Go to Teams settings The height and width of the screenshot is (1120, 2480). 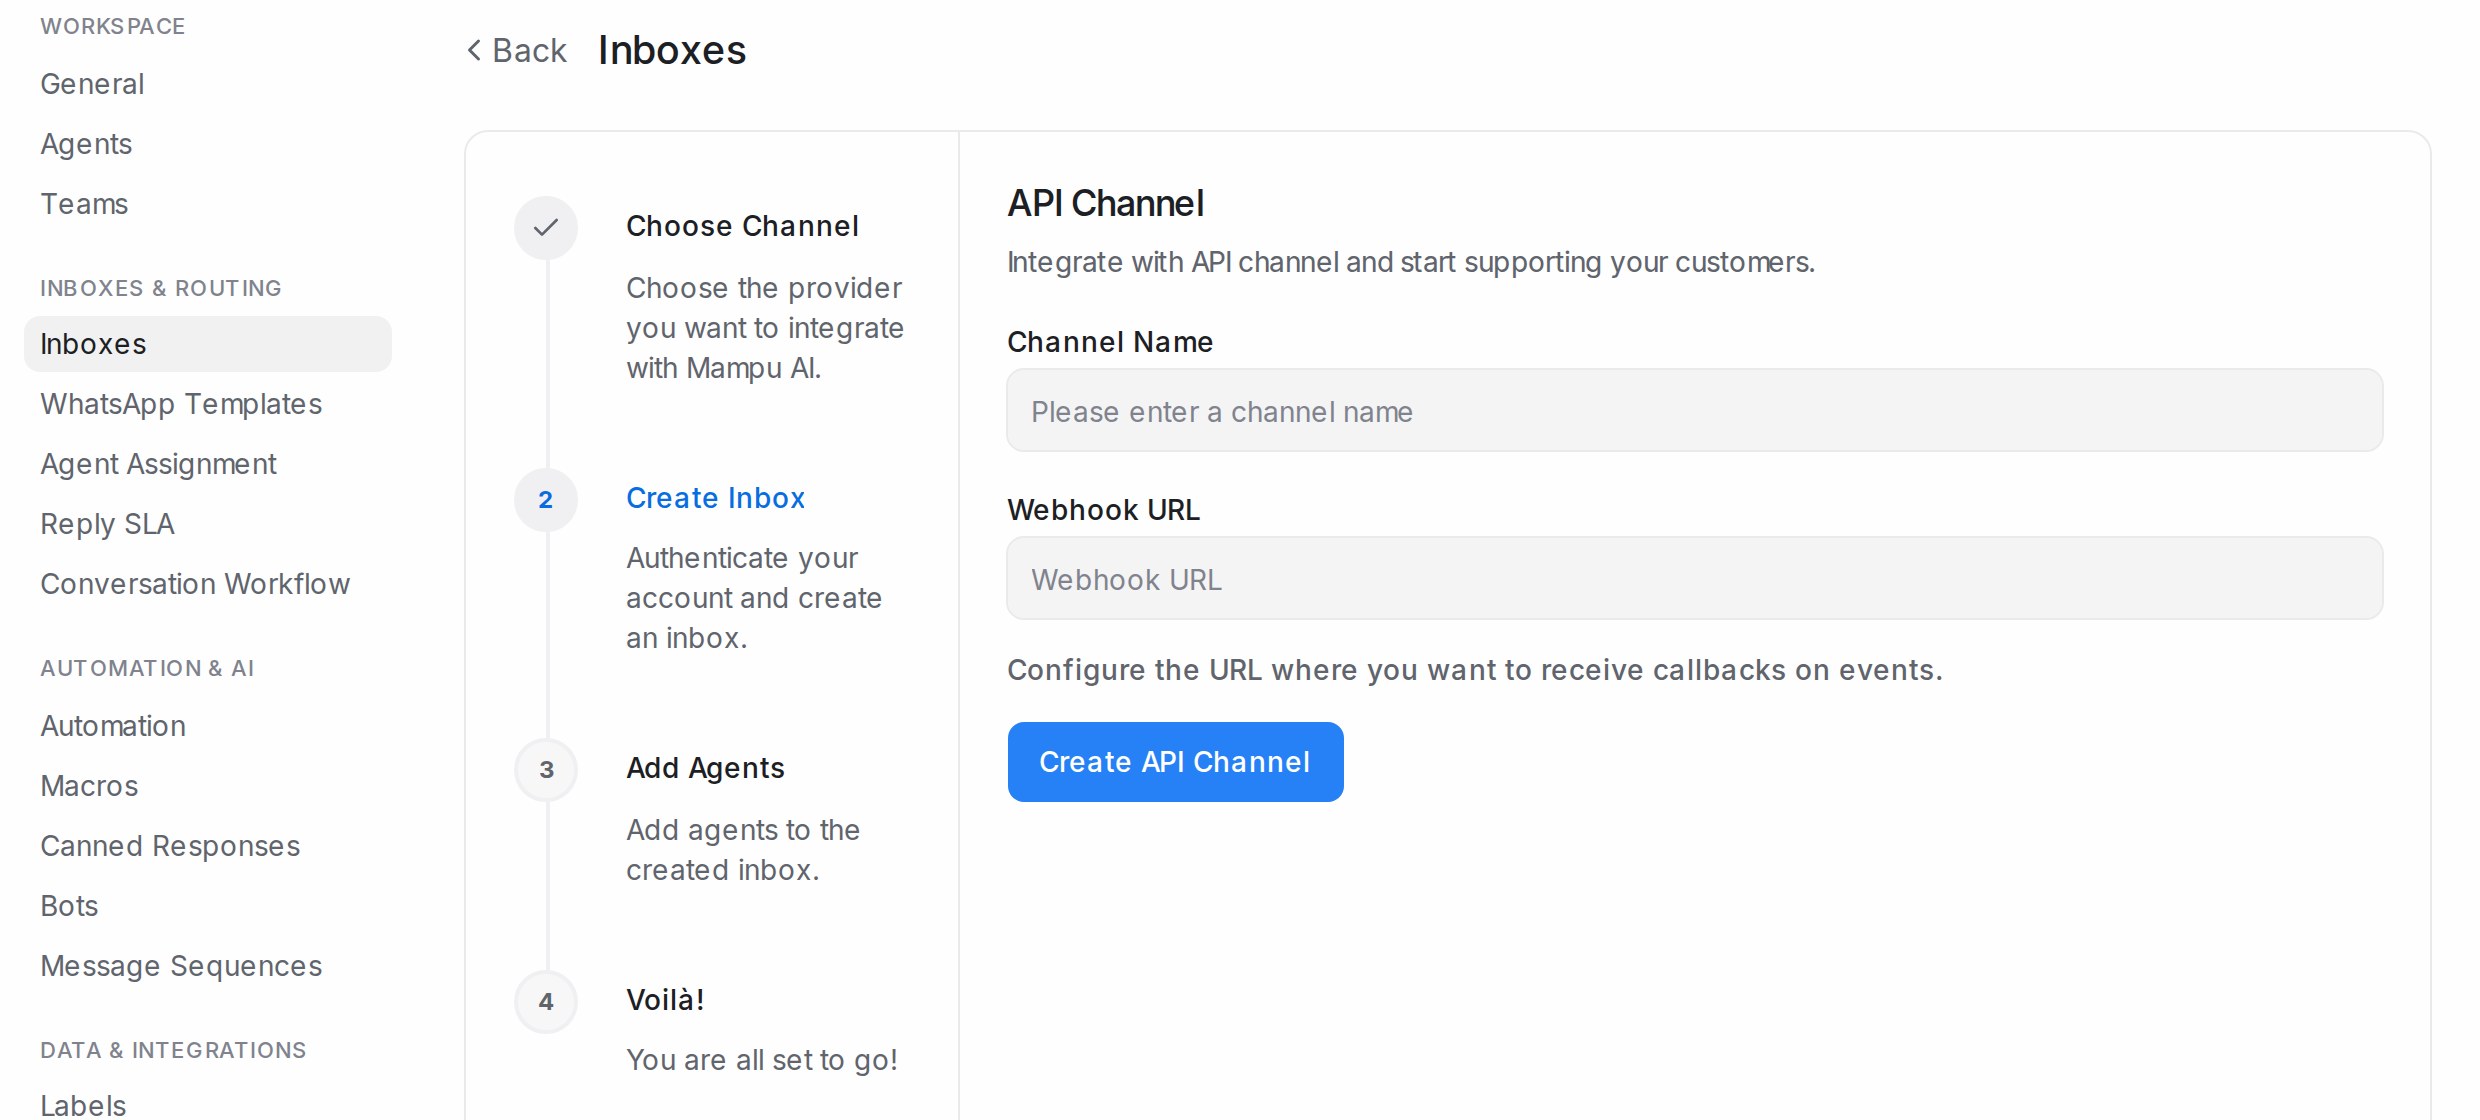point(84,204)
